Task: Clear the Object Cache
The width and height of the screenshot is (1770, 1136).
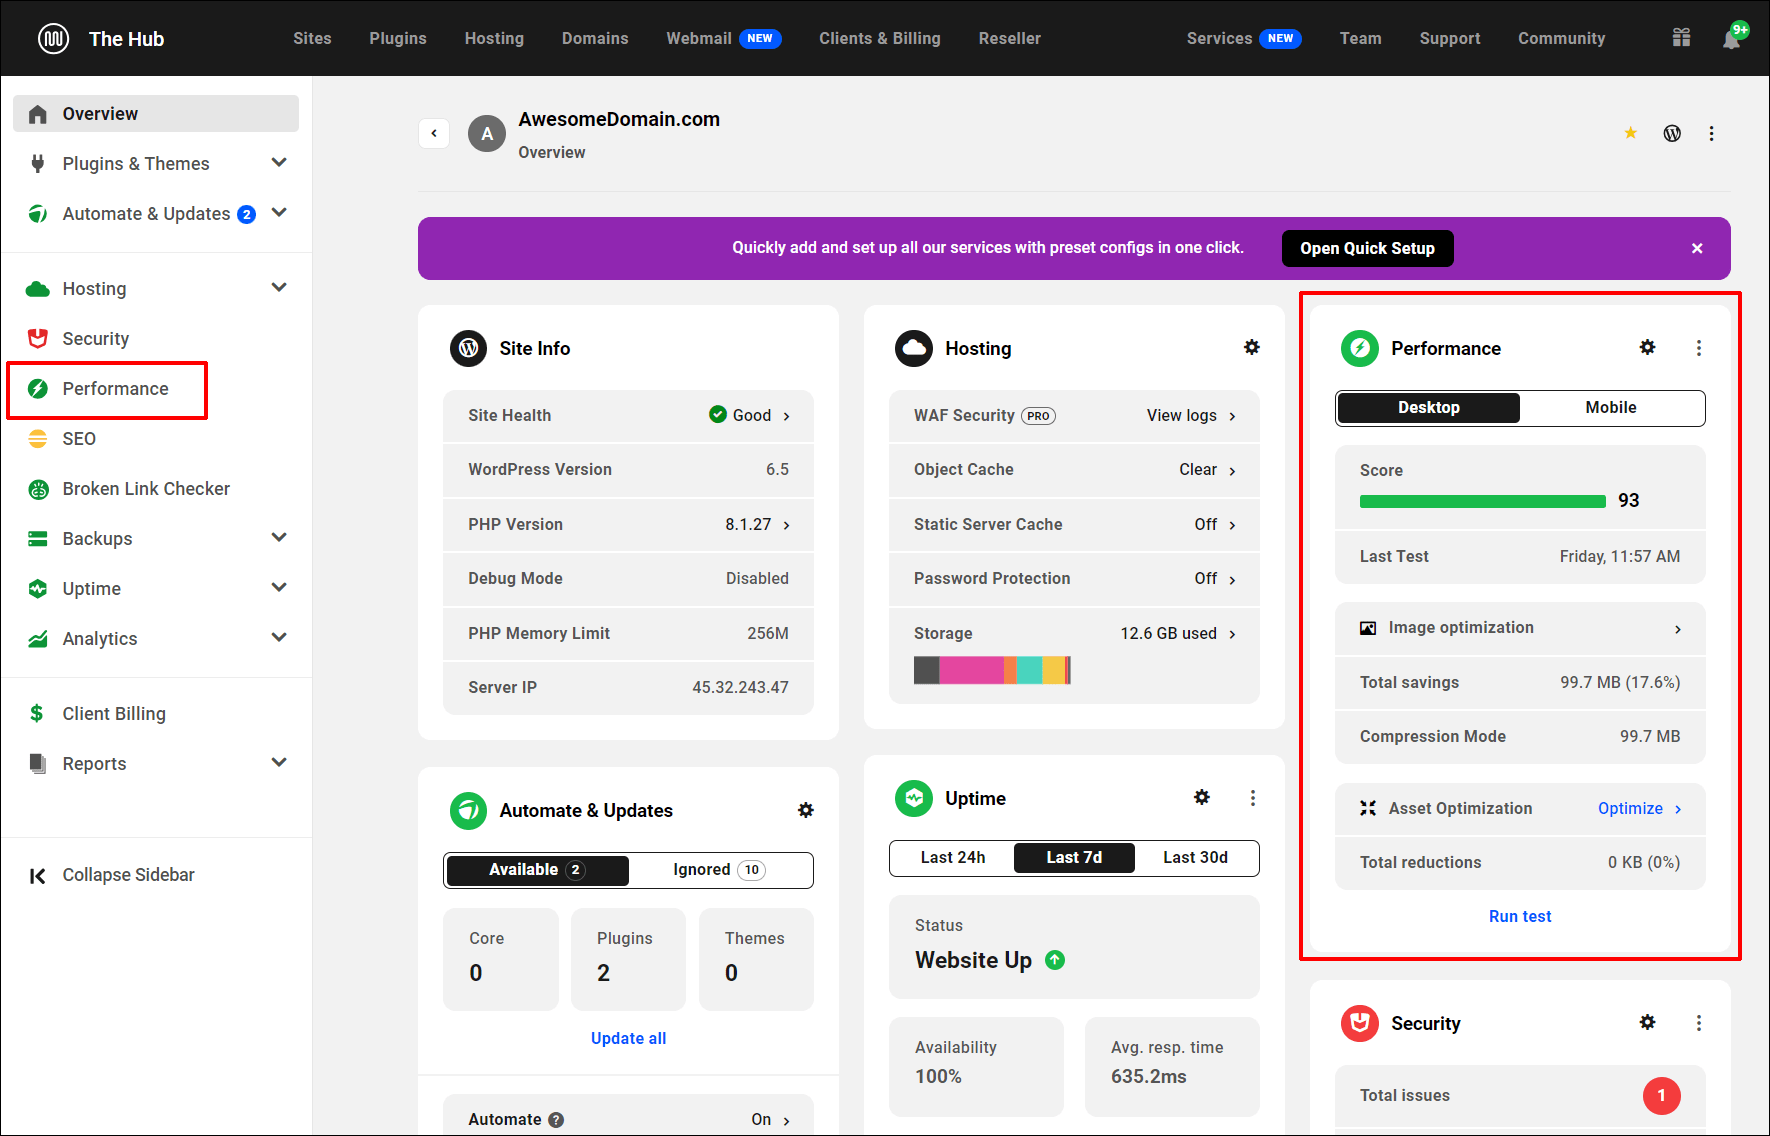Action: (x=1207, y=470)
